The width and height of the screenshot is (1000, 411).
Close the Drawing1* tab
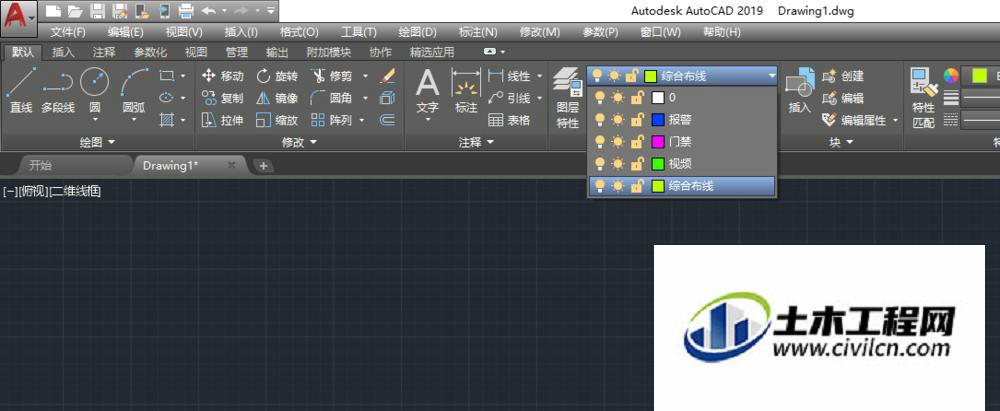[232, 165]
